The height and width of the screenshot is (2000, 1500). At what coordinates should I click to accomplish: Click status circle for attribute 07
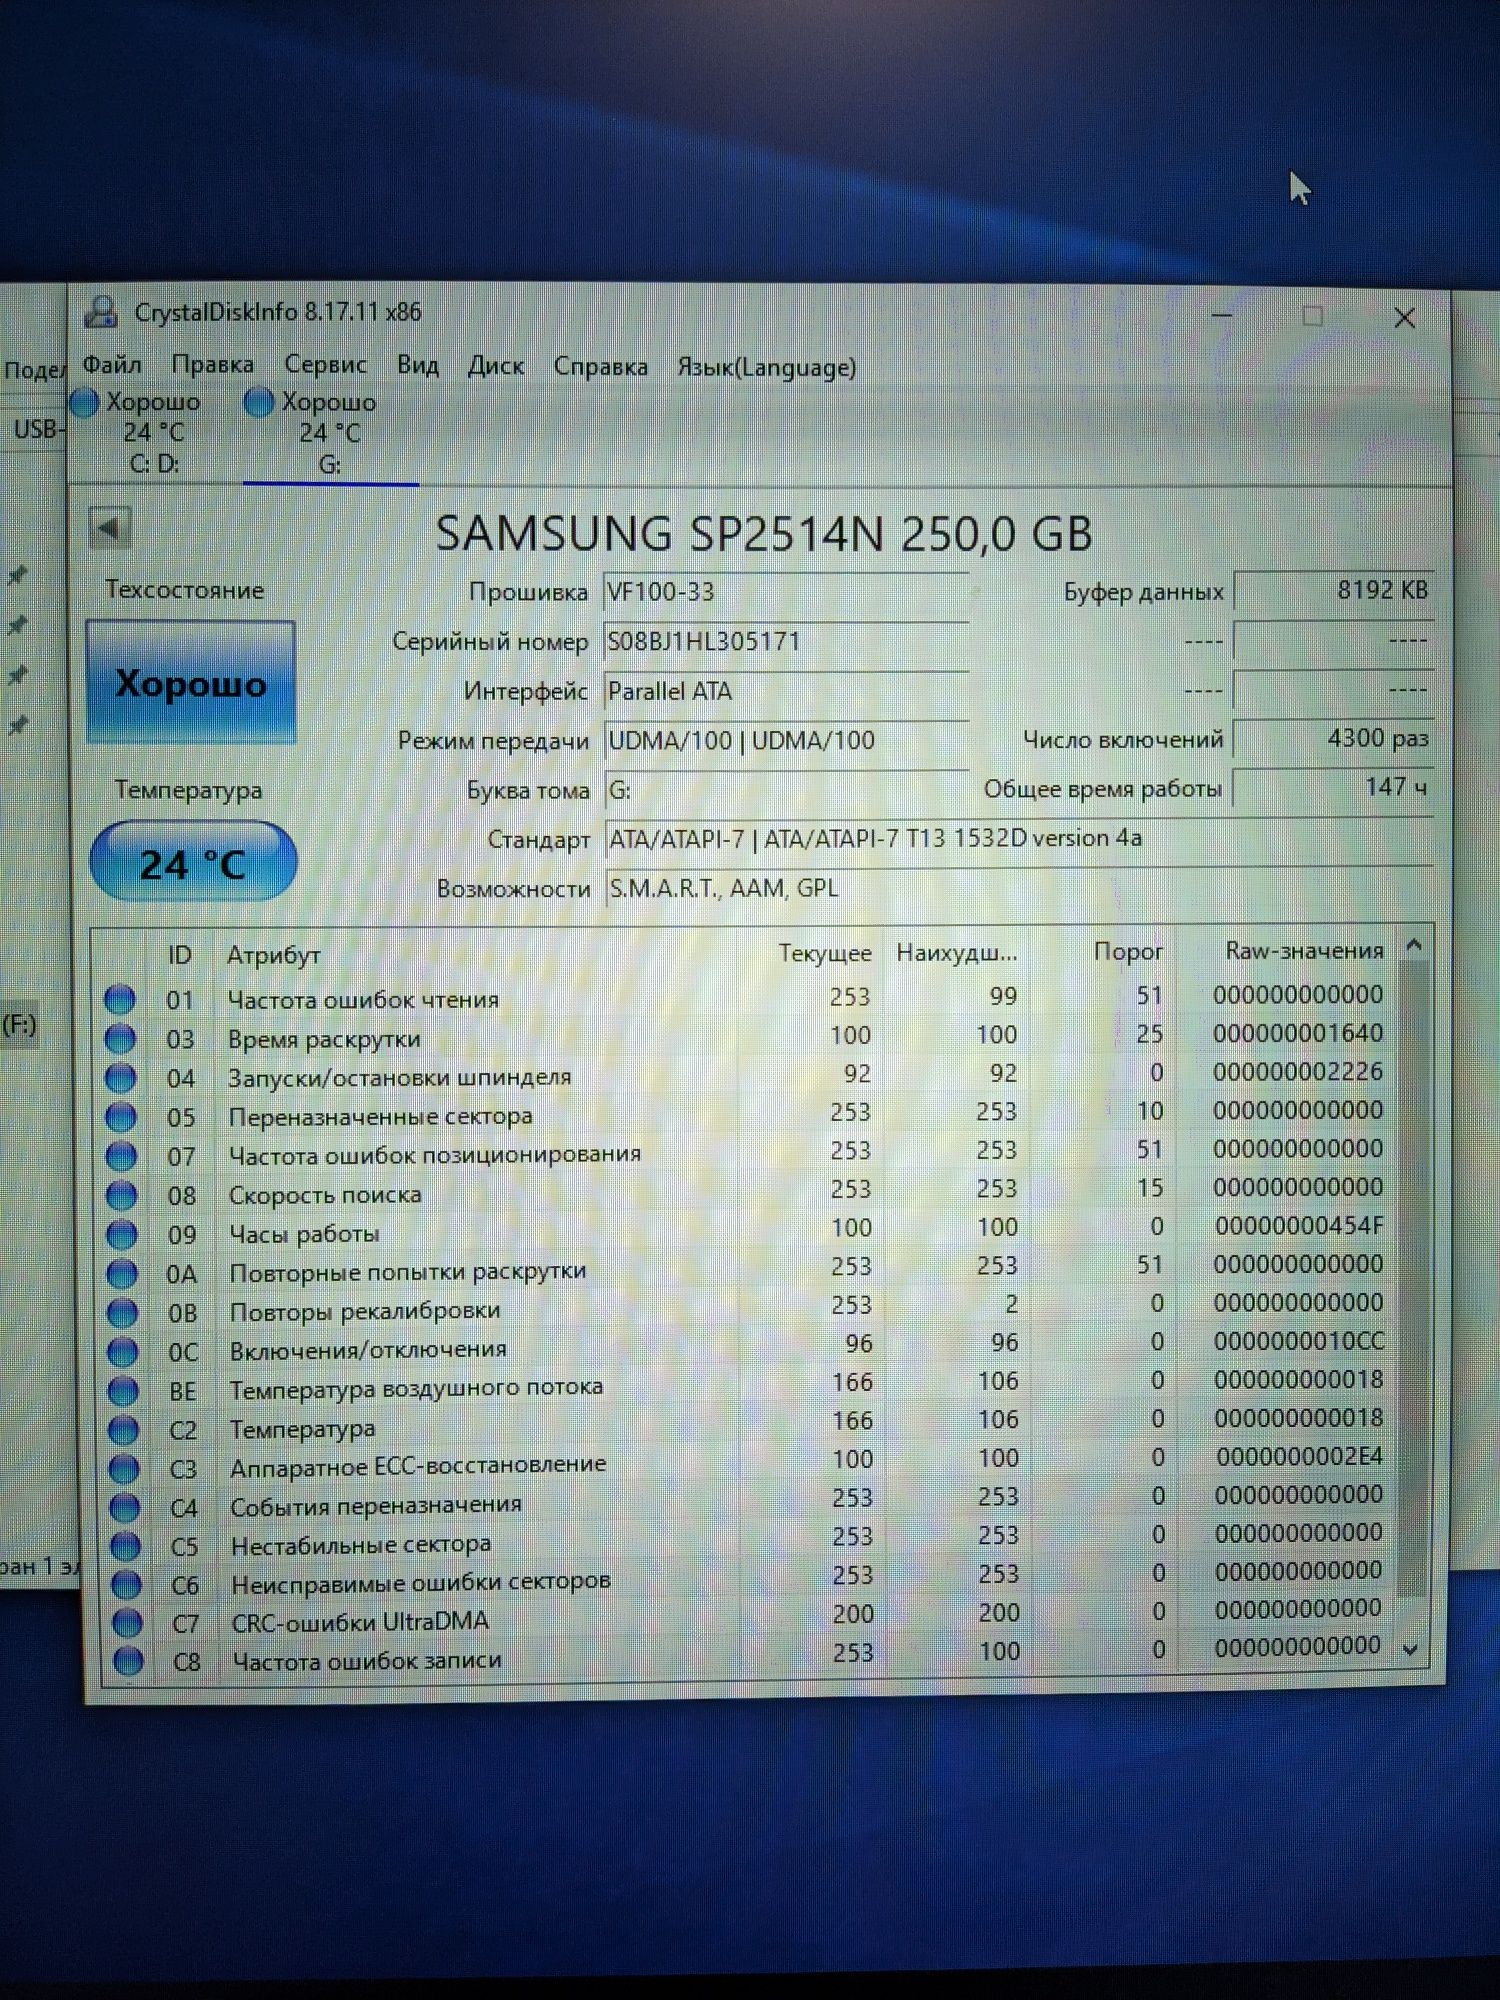[x=121, y=1156]
